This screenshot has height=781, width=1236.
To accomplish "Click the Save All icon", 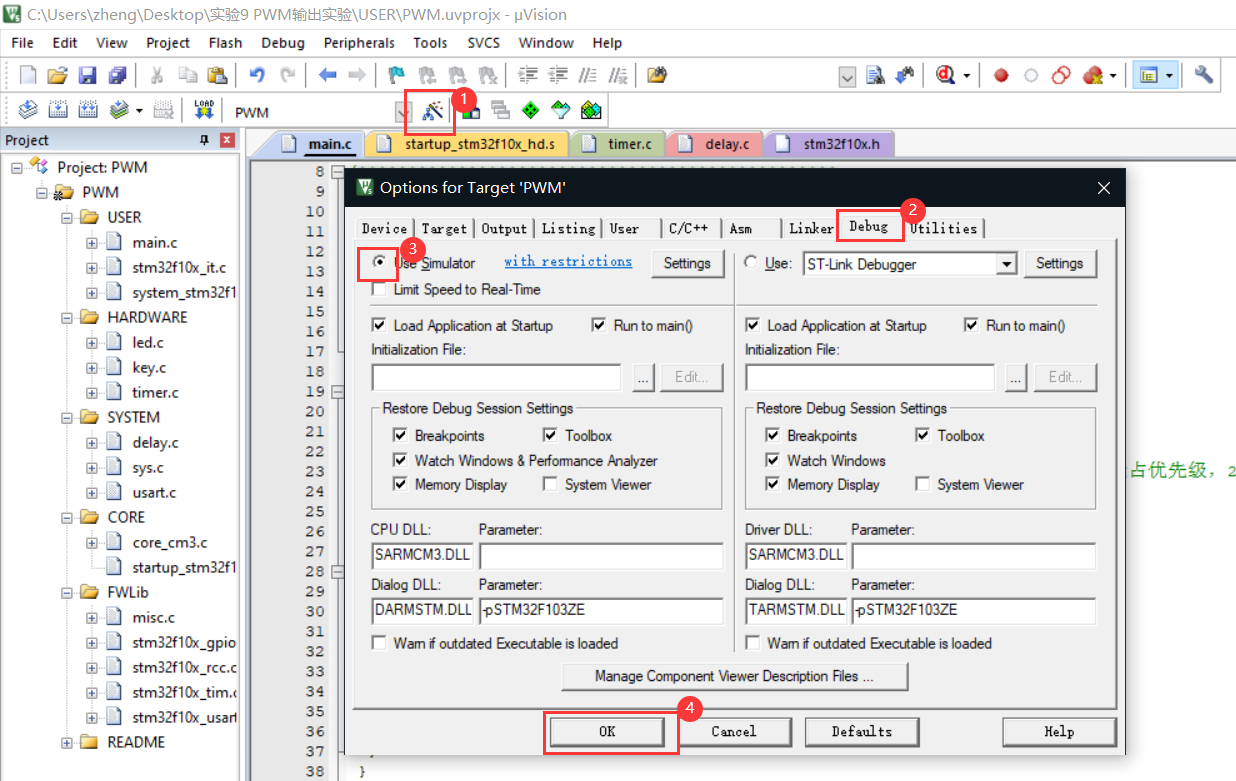I will (x=117, y=75).
